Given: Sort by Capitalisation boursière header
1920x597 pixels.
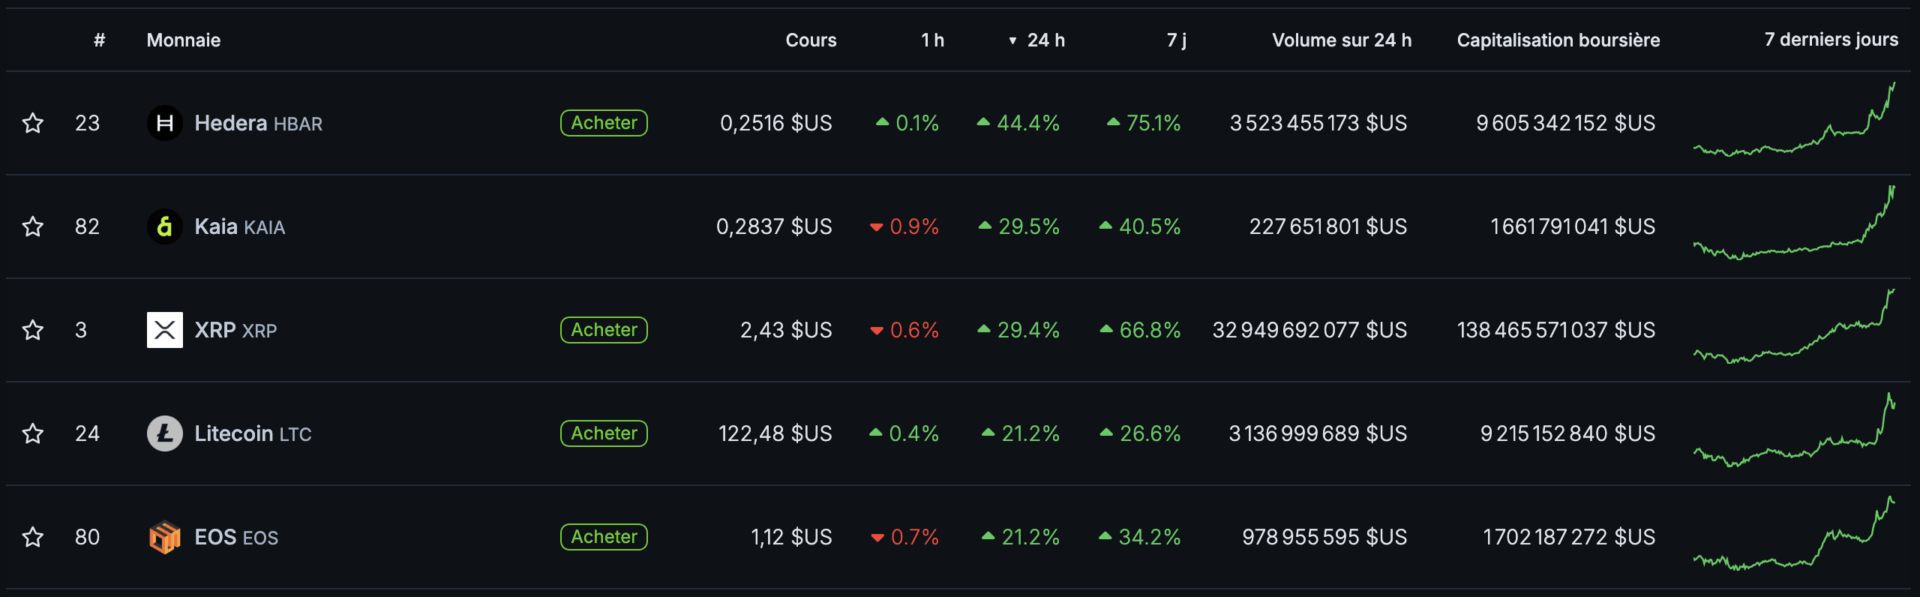Looking at the screenshot, I should [x=1557, y=40].
